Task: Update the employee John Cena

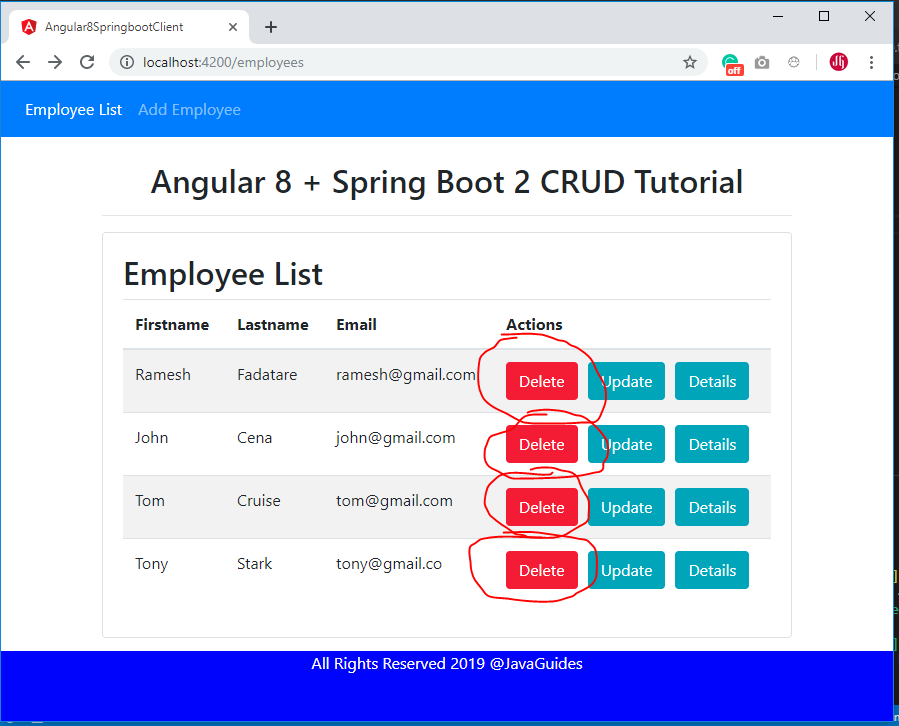Action: tap(626, 444)
